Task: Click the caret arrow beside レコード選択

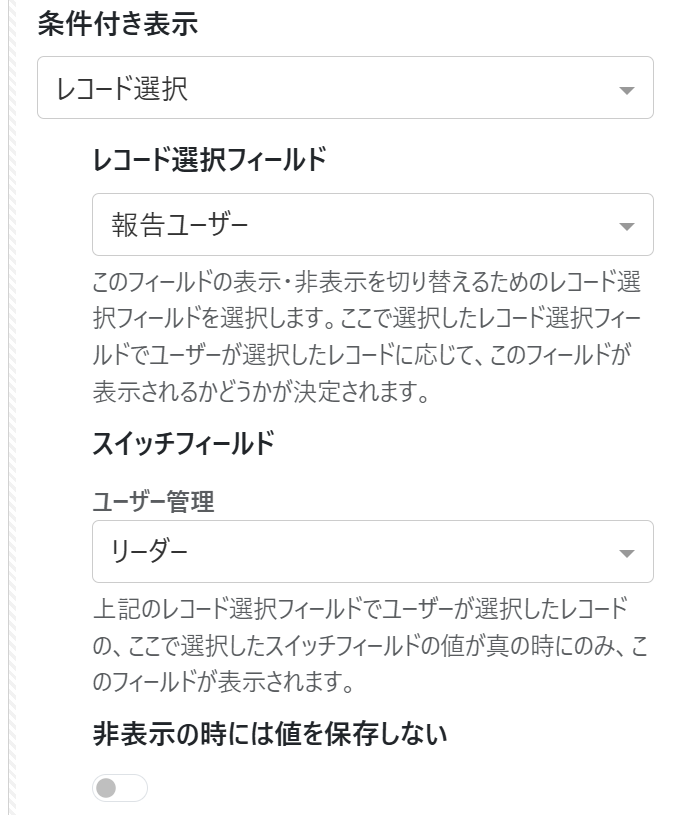Action: (627, 90)
